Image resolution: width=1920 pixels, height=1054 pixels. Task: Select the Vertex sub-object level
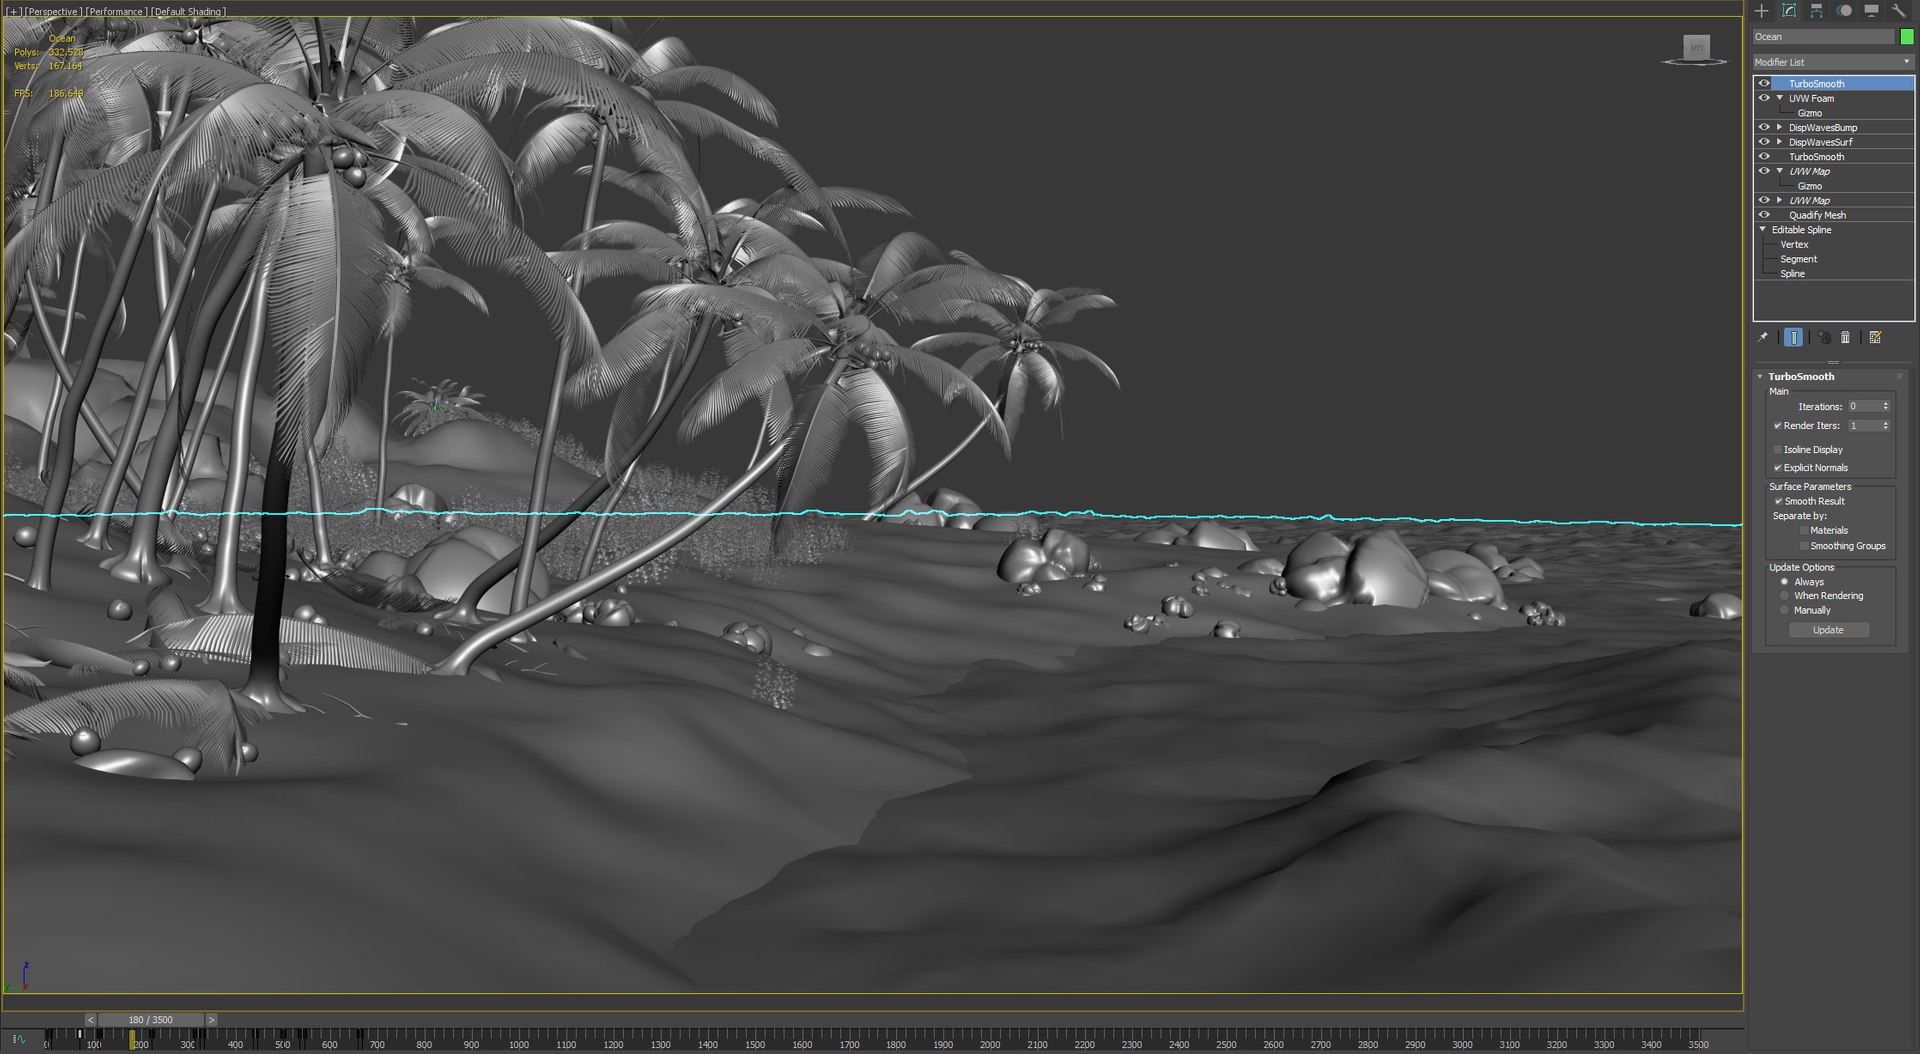(1794, 245)
